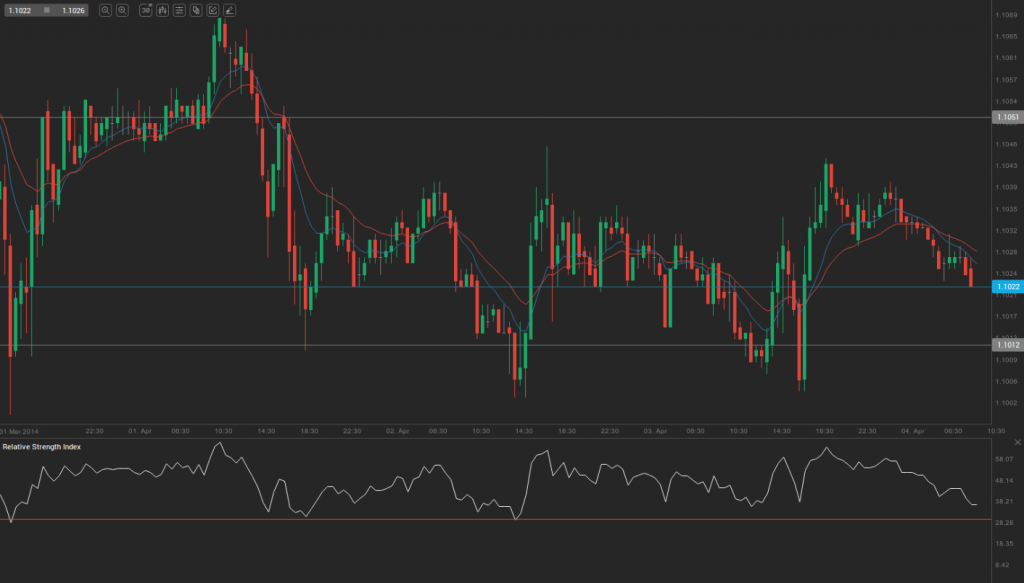The width and height of the screenshot is (1024, 583).
Task: Select the blue 1.1022 current price tag
Action: [1006, 286]
